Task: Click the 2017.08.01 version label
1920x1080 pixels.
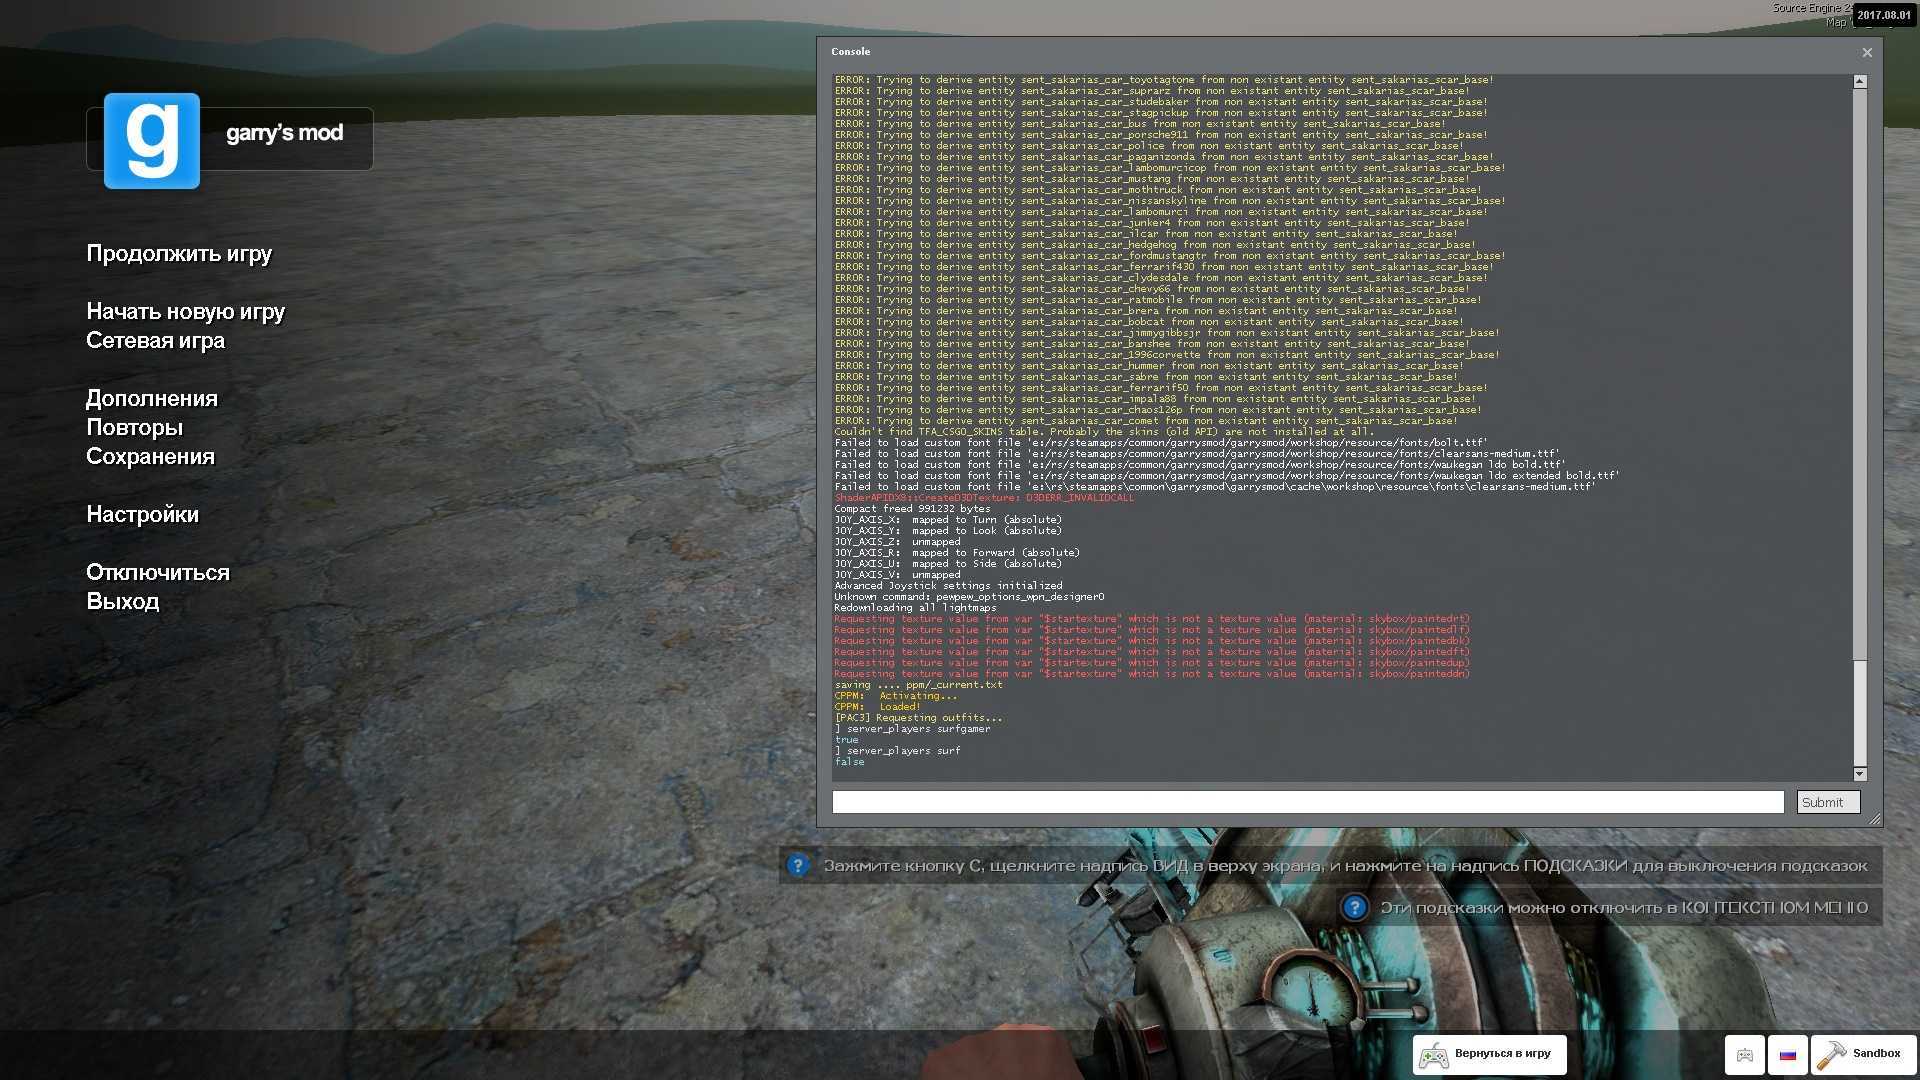Action: (1883, 15)
